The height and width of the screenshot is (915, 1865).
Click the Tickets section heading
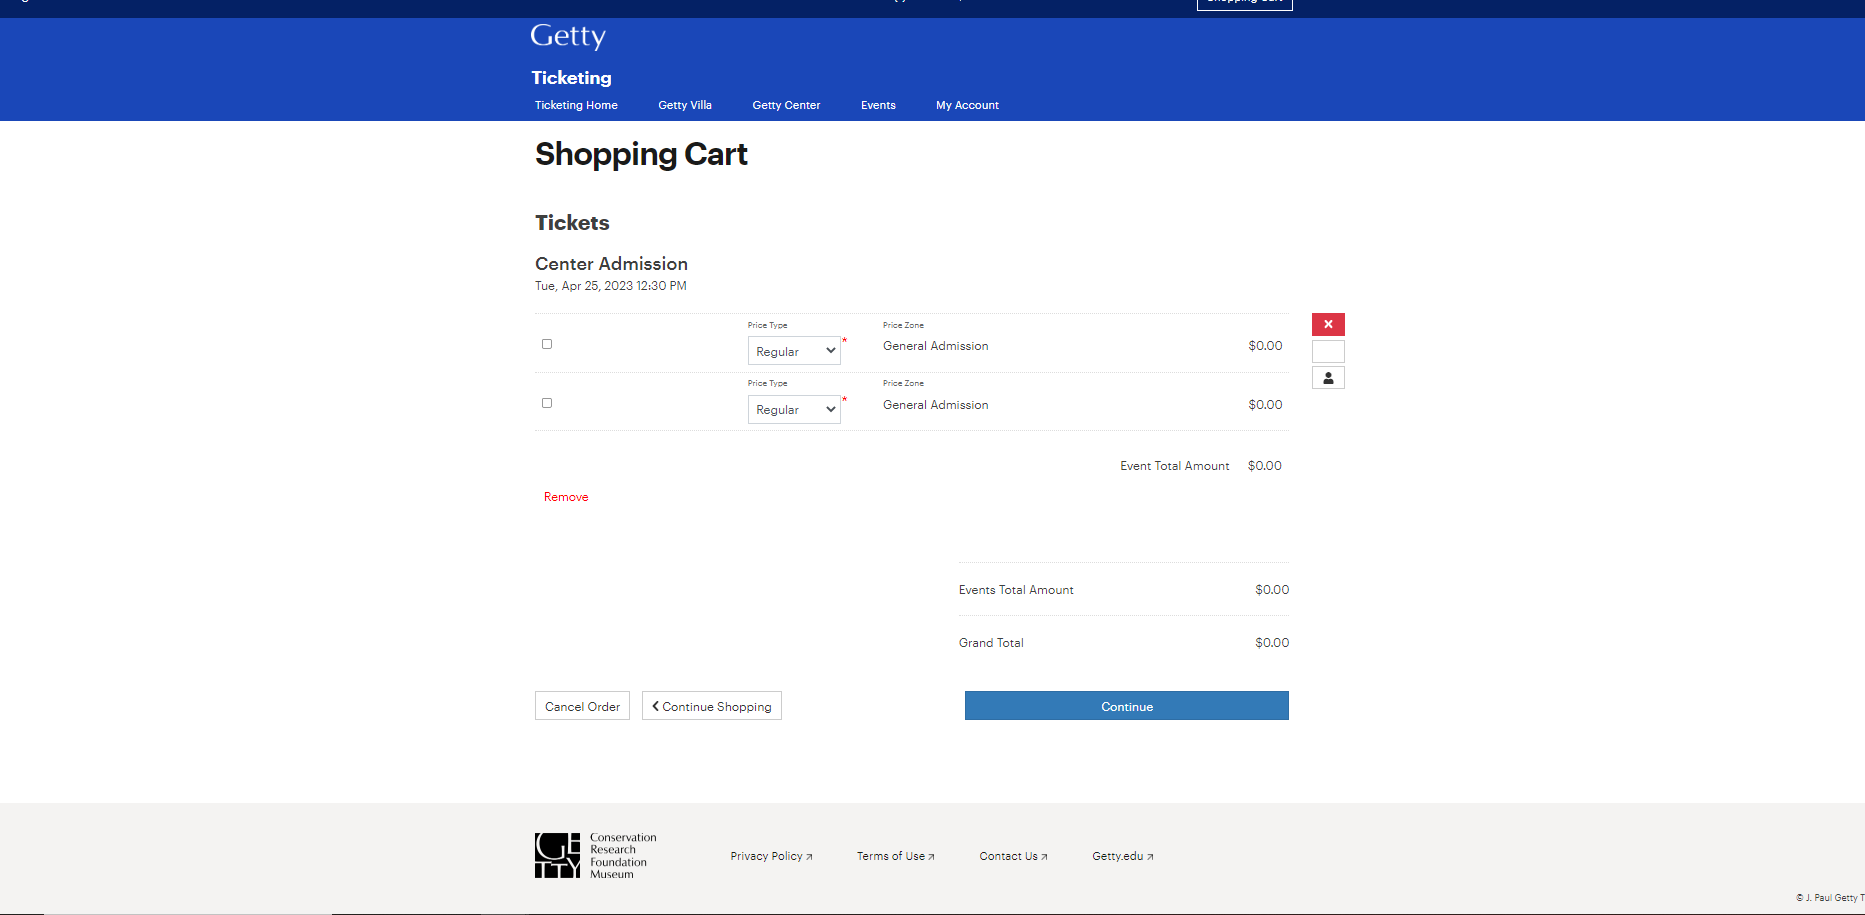(x=572, y=223)
